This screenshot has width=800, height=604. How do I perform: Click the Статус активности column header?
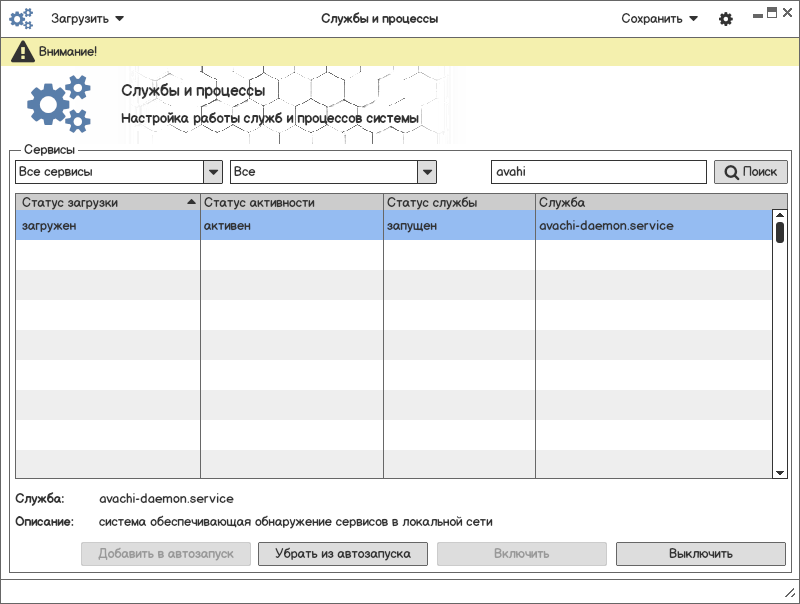pos(292,202)
